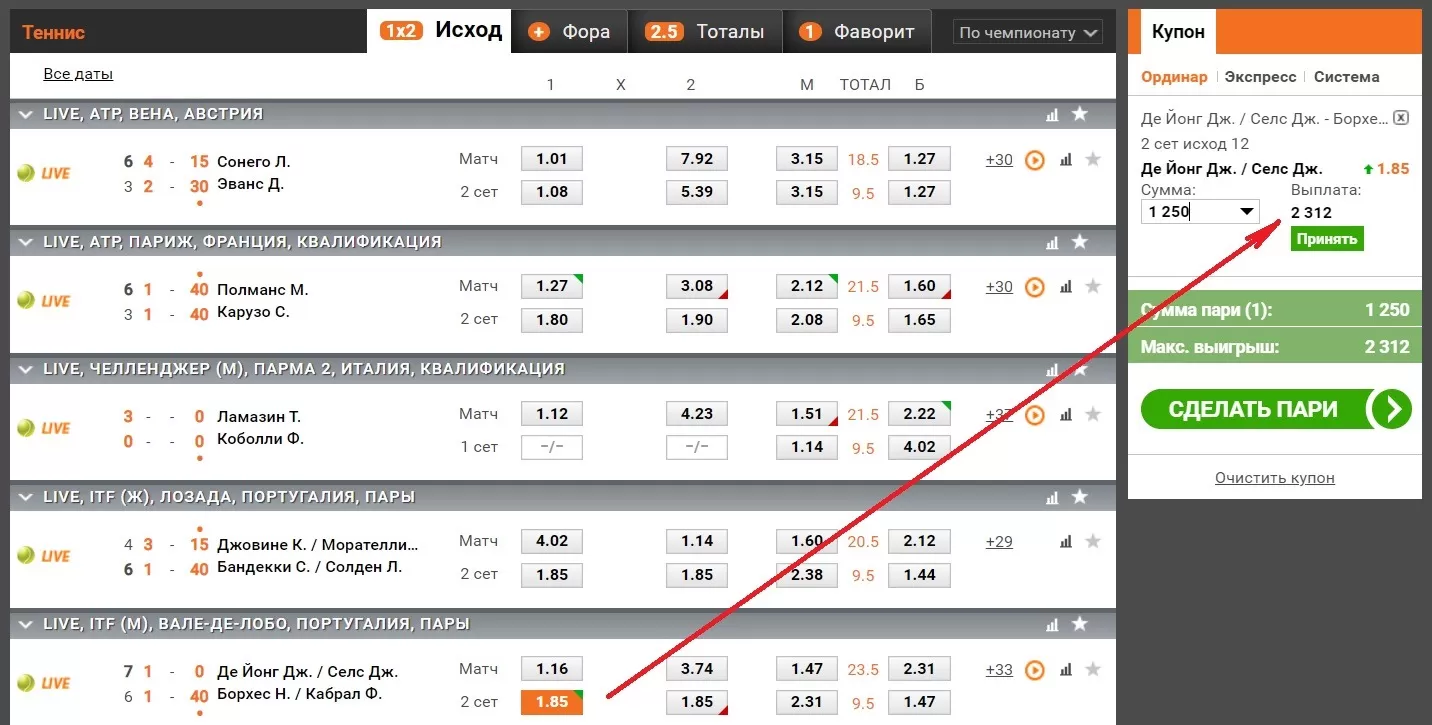Play live video for Polmans vs Caruso
This screenshot has width=1432, height=725.
point(1035,287)
